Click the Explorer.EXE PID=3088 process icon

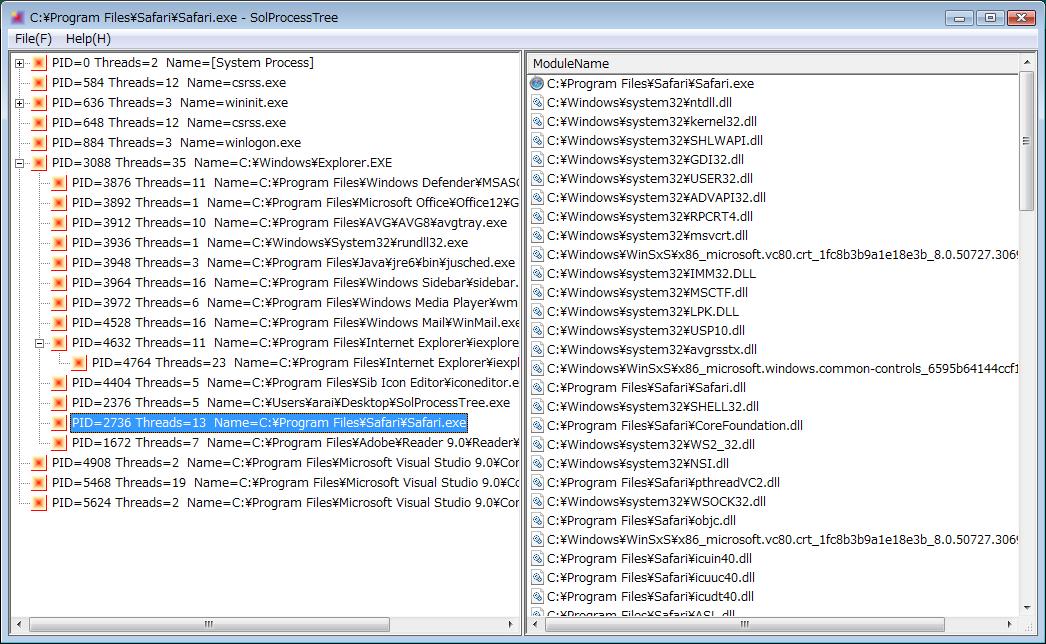point(39,163)
